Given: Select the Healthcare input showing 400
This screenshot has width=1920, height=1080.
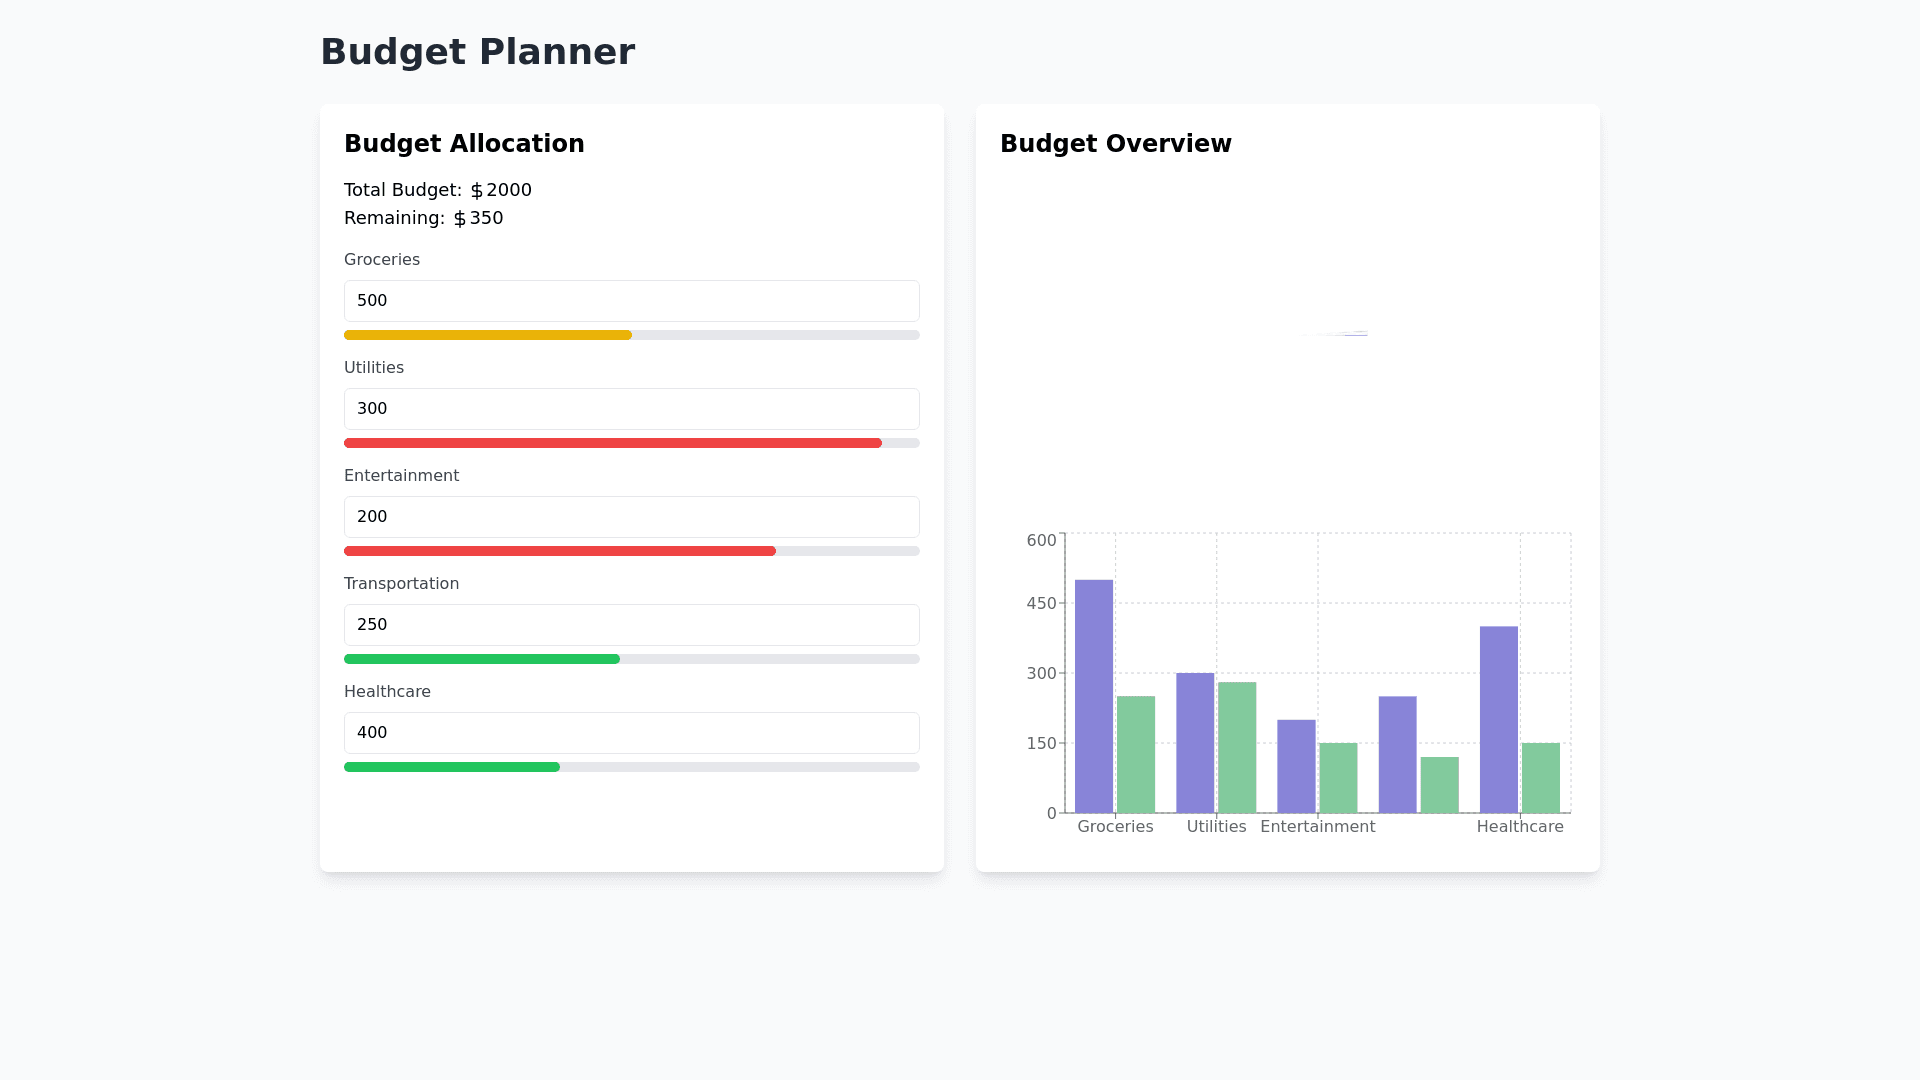Looking at the screenshot, I should click(x=631, y=733).
